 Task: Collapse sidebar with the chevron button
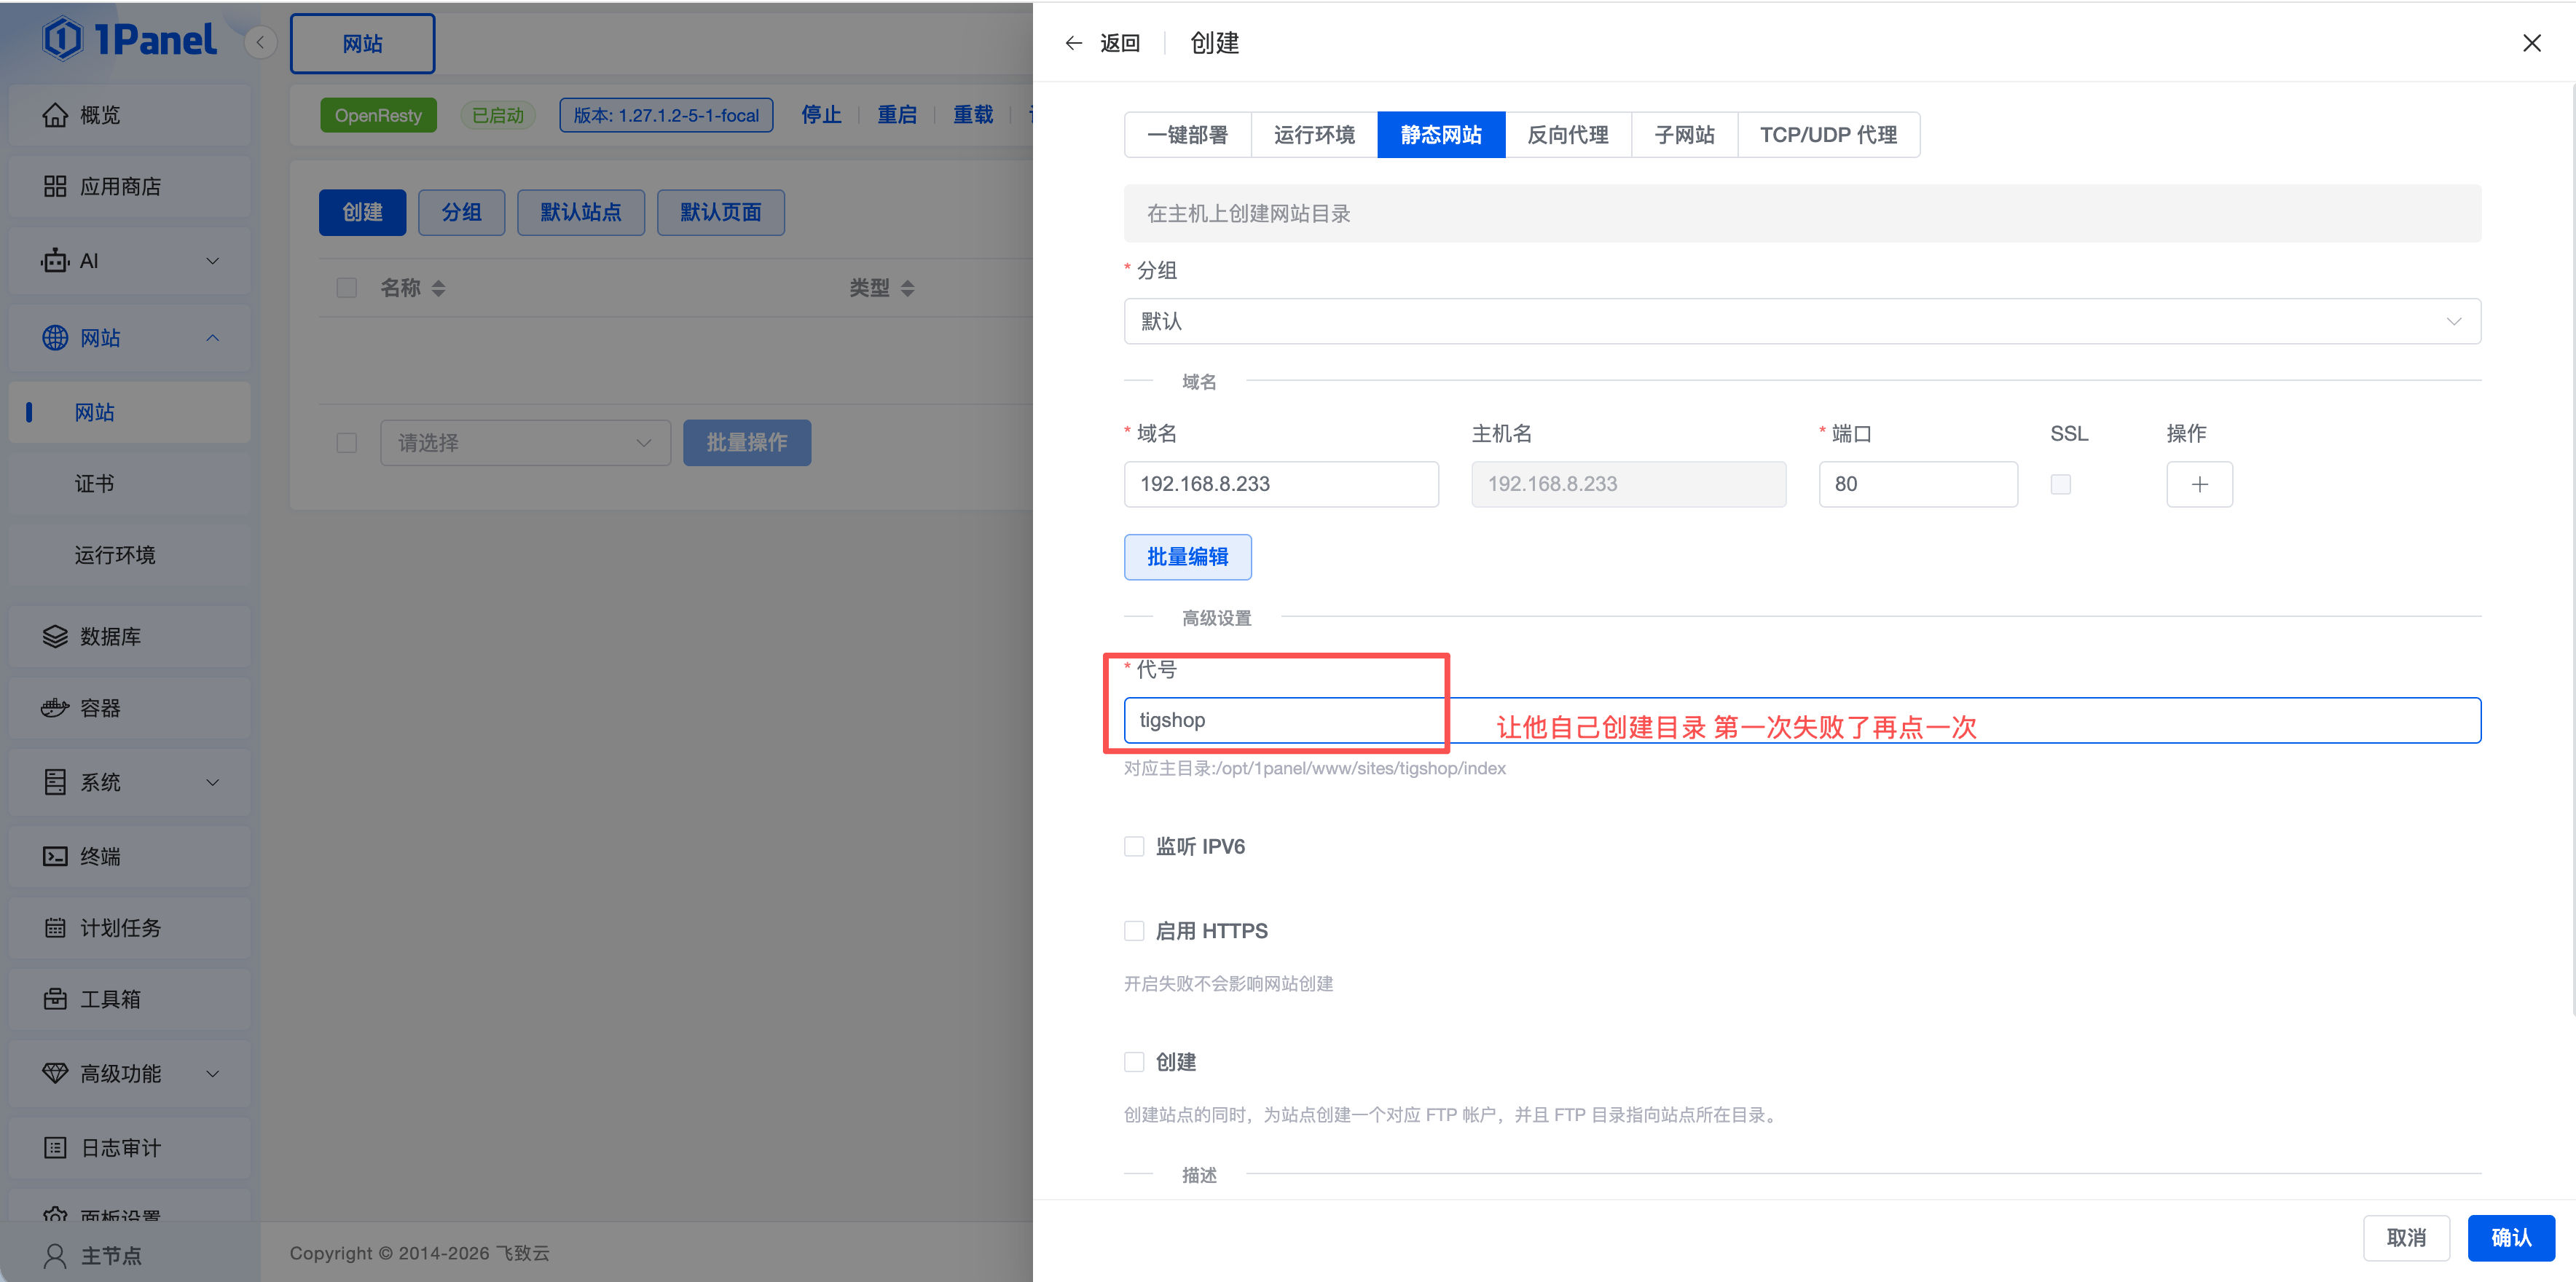coord(260,42)
